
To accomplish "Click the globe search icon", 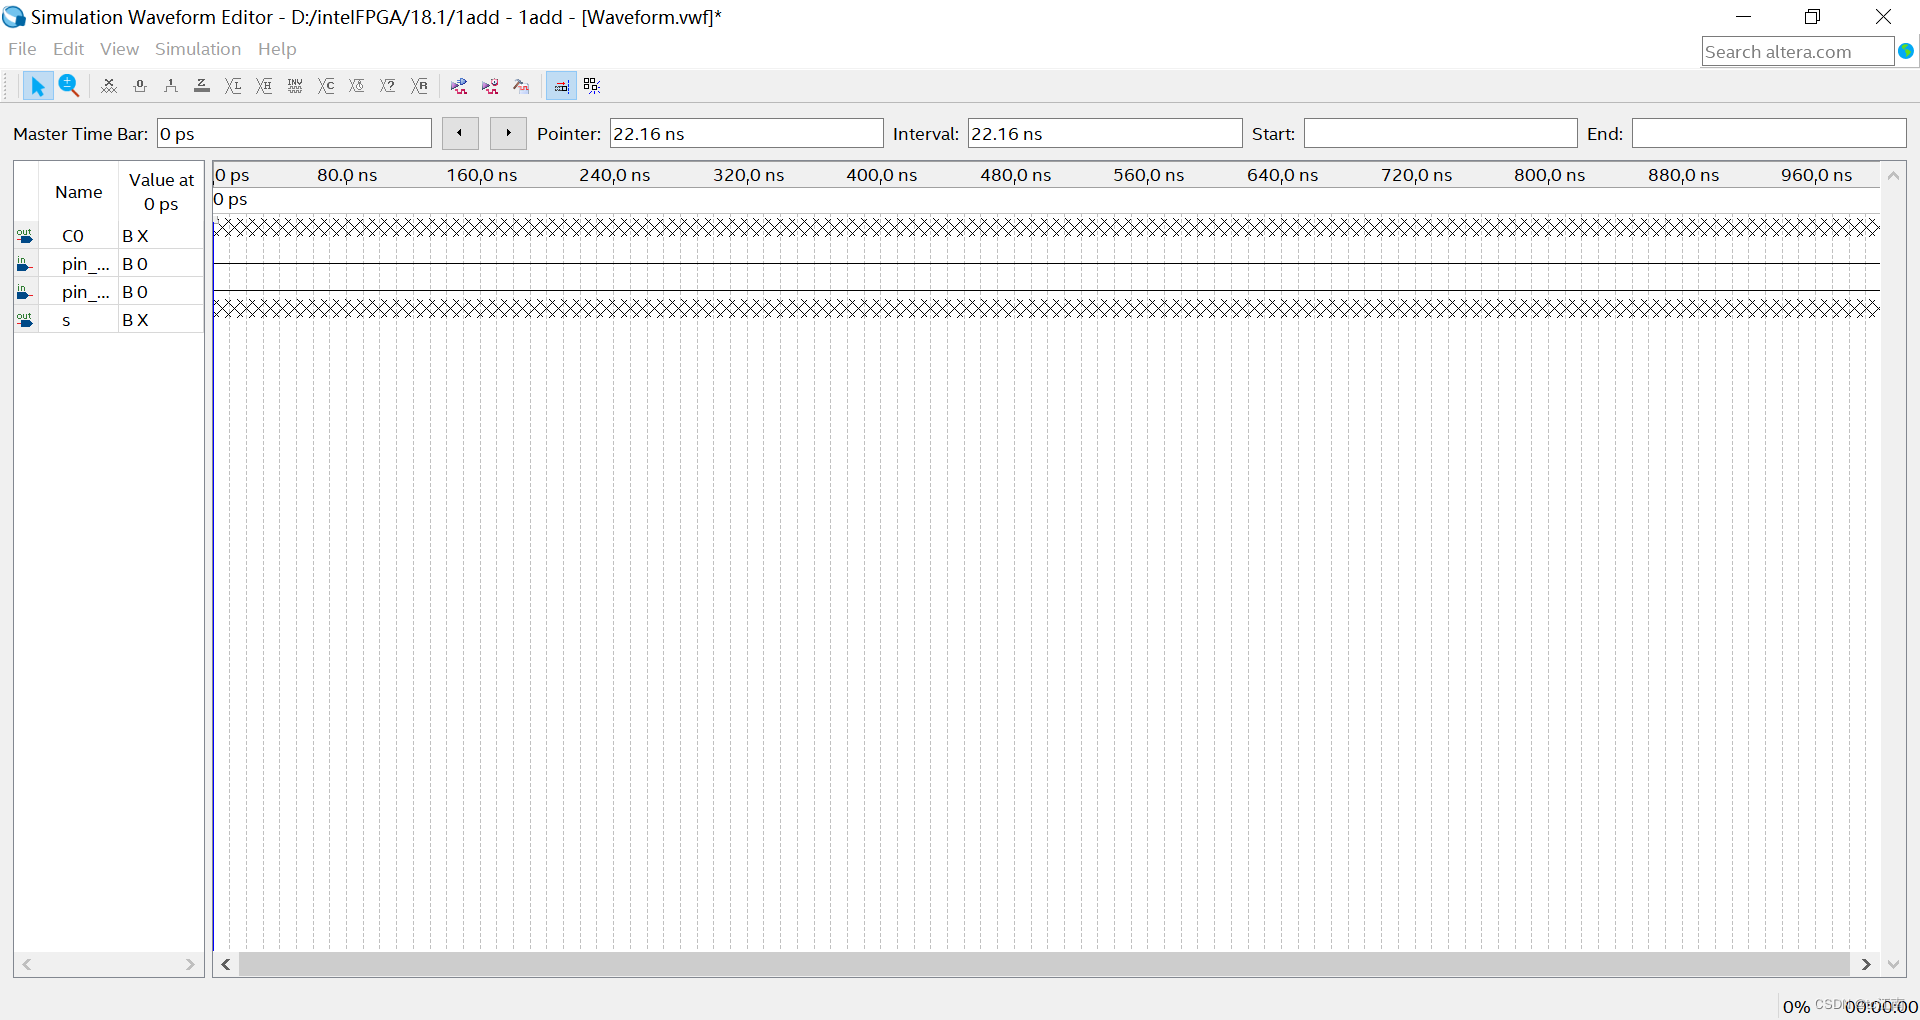I will [x=1906, y=51].
